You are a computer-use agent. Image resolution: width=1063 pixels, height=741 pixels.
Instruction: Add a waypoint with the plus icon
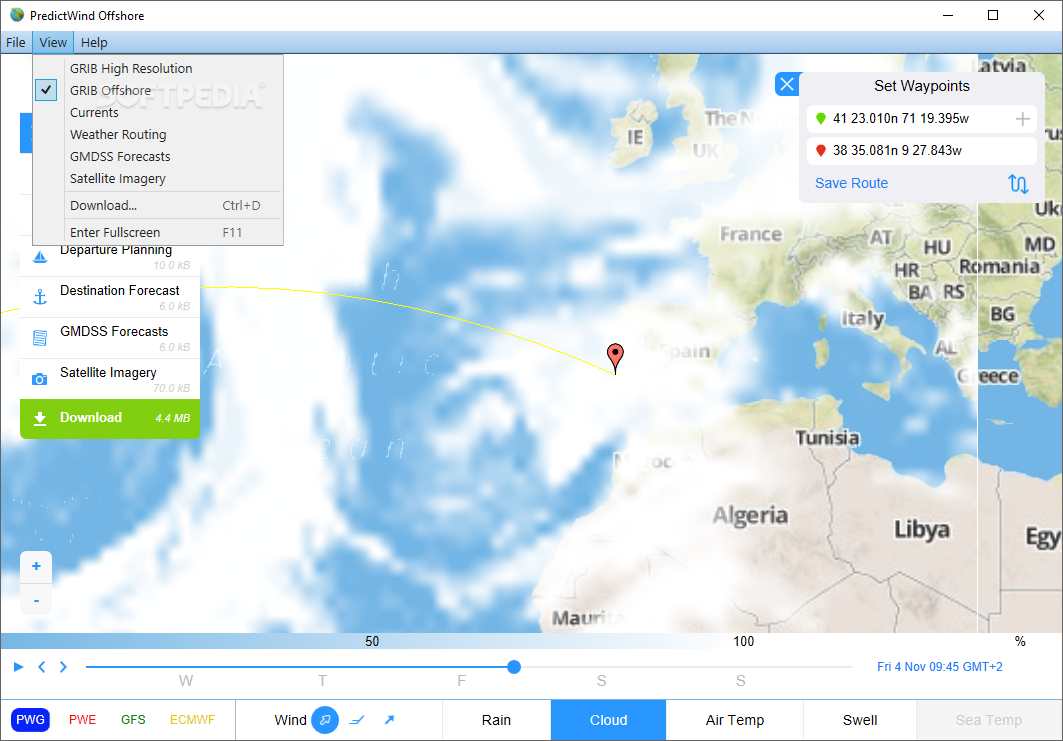(x=1022, y=119)
